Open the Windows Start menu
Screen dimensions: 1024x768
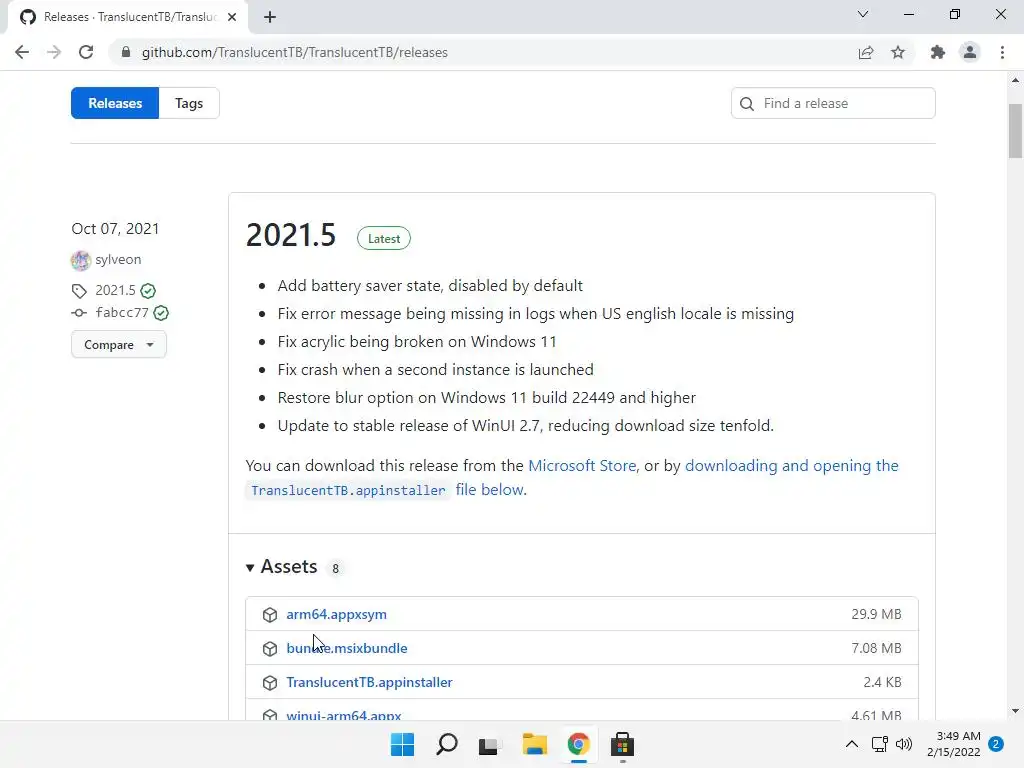click(x=402, y=744)
